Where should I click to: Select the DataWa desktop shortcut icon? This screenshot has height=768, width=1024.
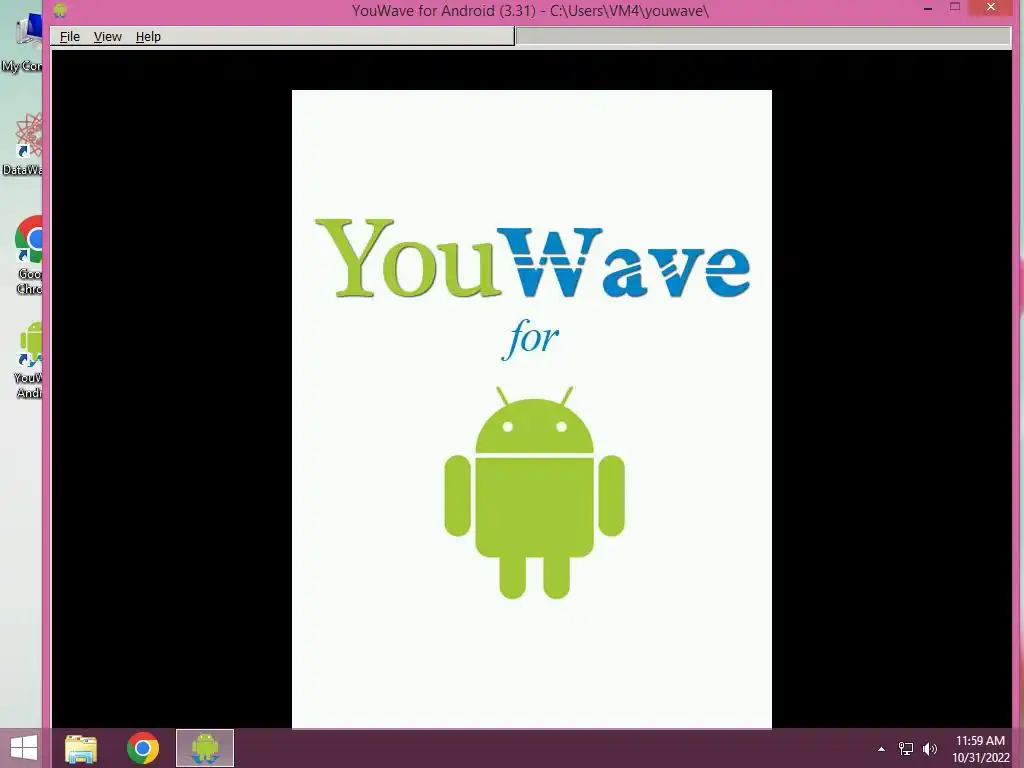point(22,145)
